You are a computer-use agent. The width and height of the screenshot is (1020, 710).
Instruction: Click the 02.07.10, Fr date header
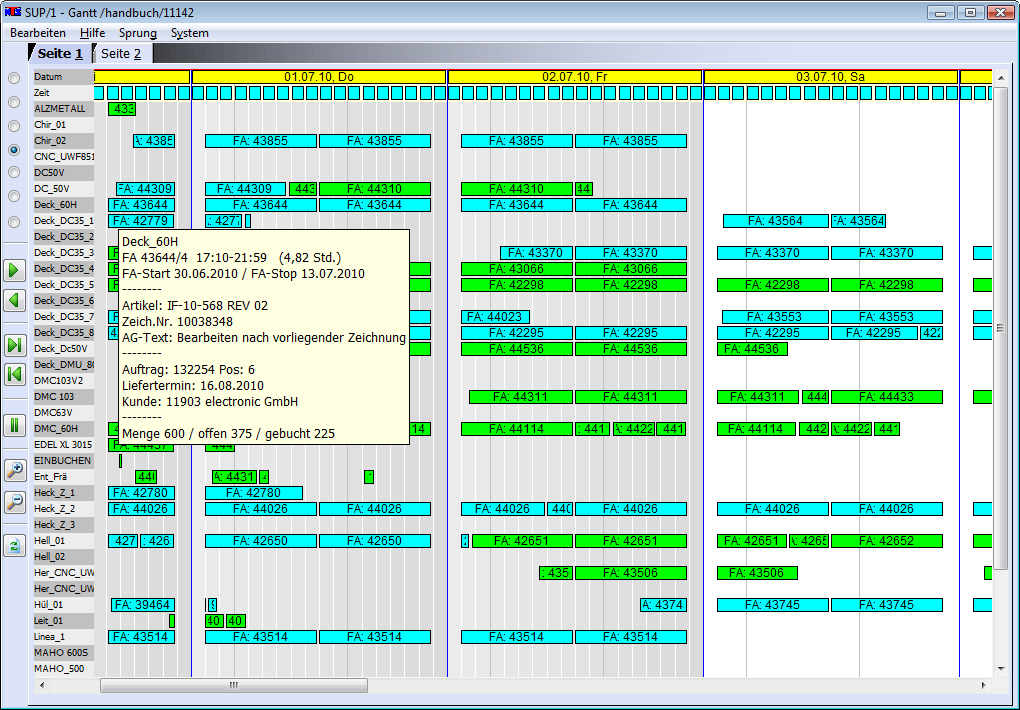(575, 77)
